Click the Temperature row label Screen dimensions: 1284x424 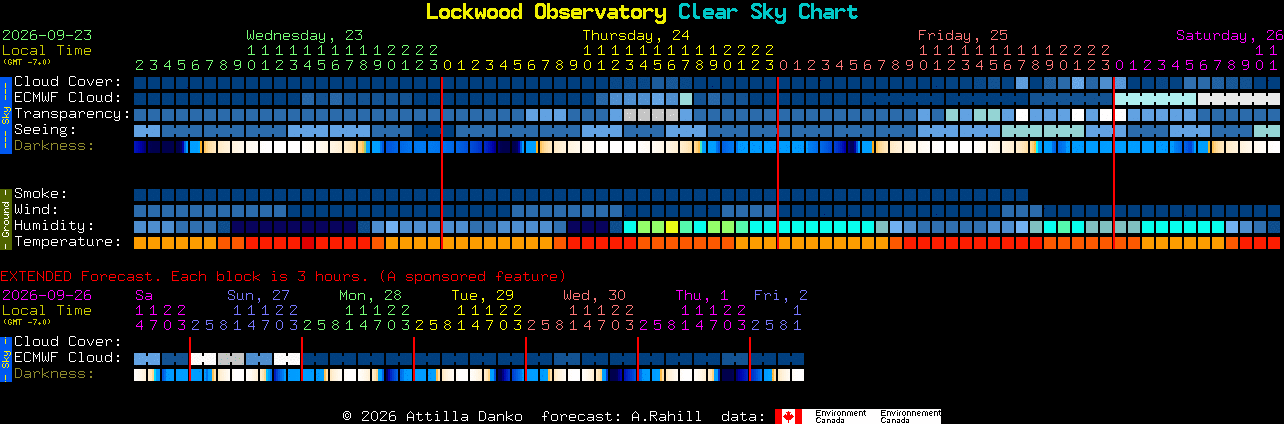[x=68, y=242]
